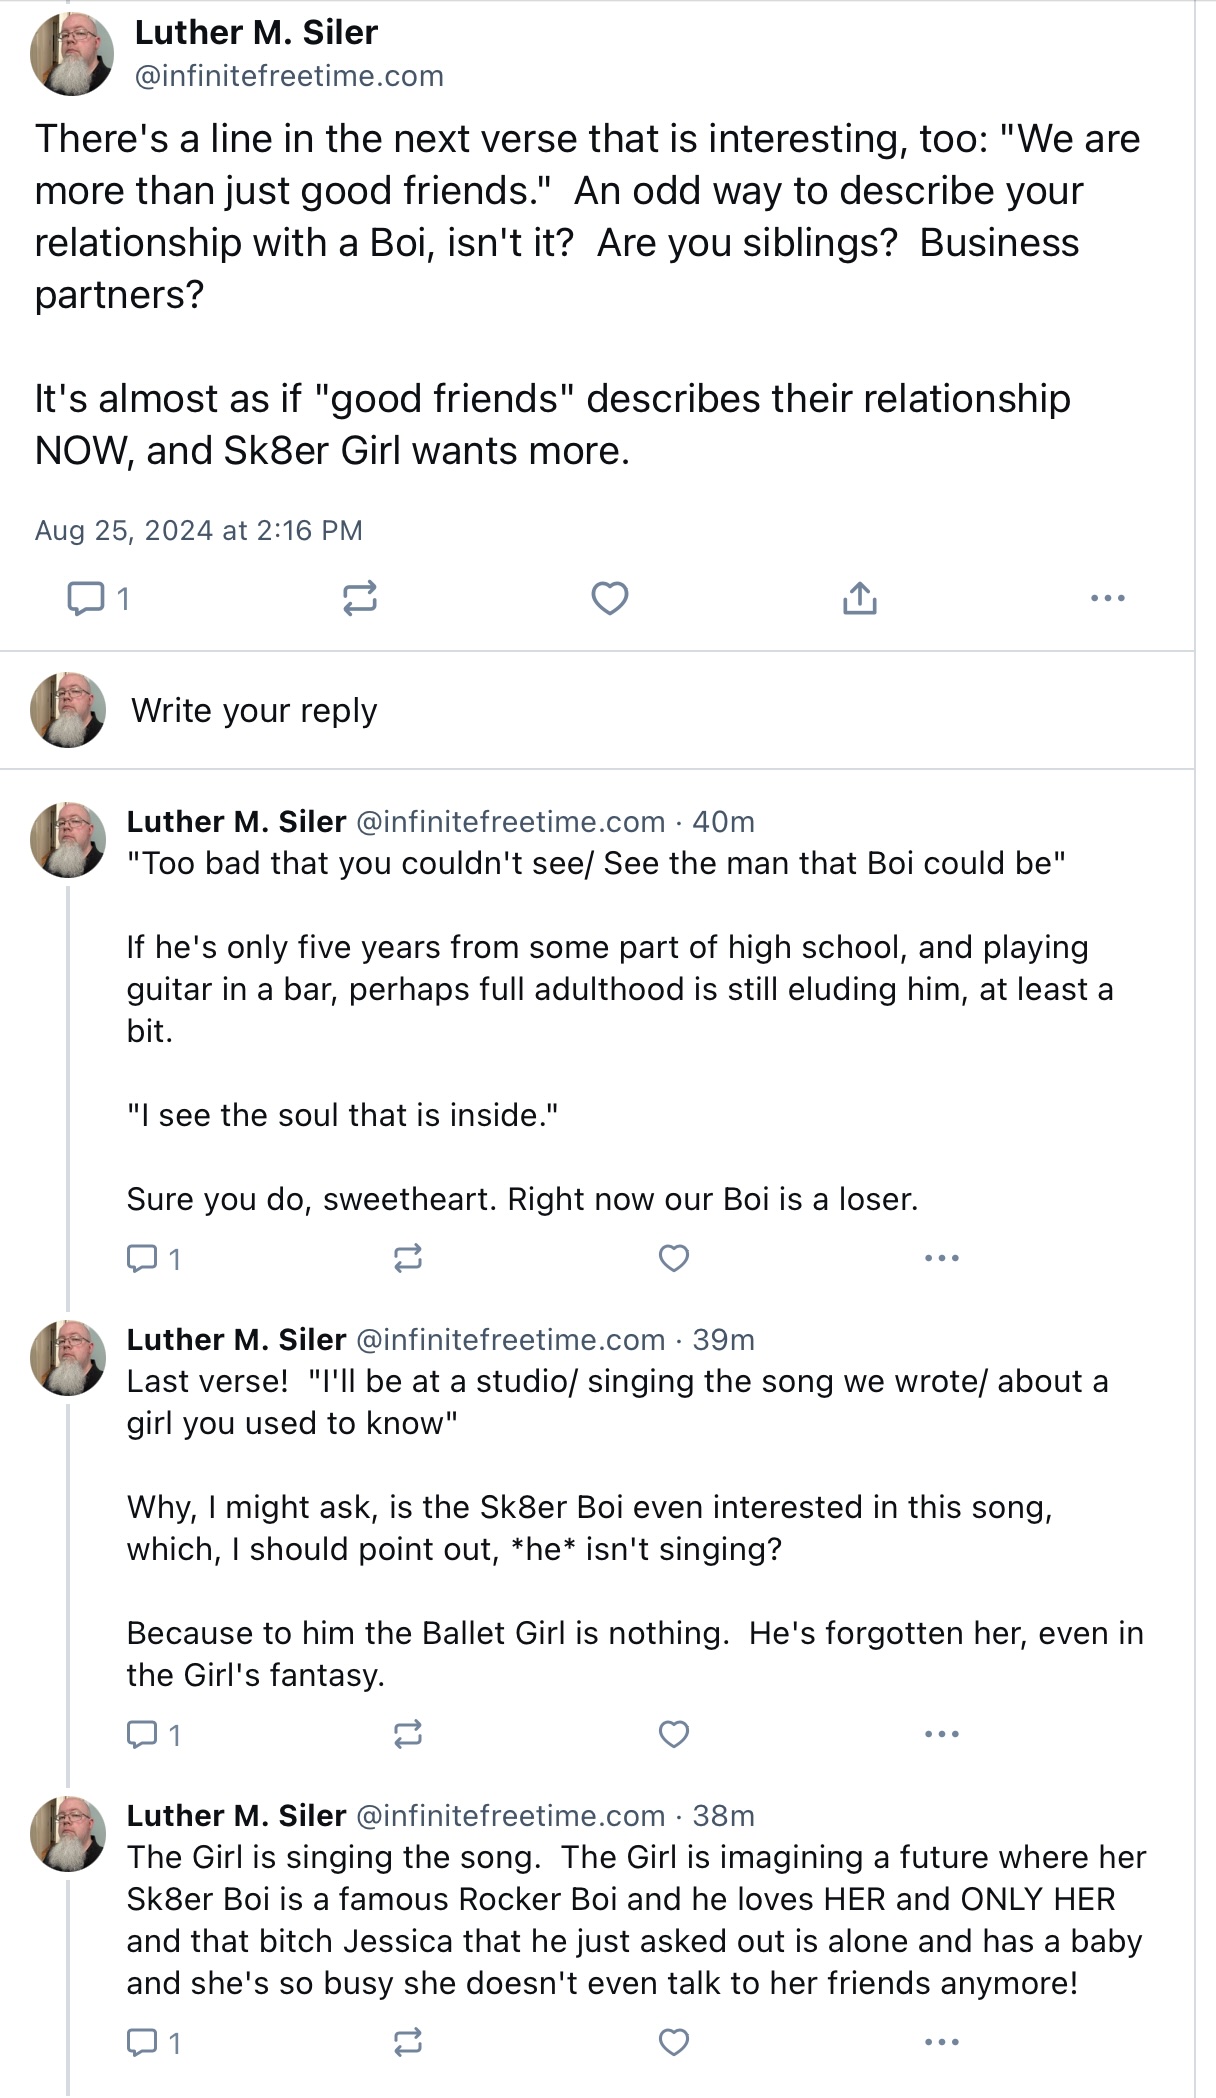The image size is (1216, 2098).
Task: Open more options on 39m reply
Action: point(942,1734)
